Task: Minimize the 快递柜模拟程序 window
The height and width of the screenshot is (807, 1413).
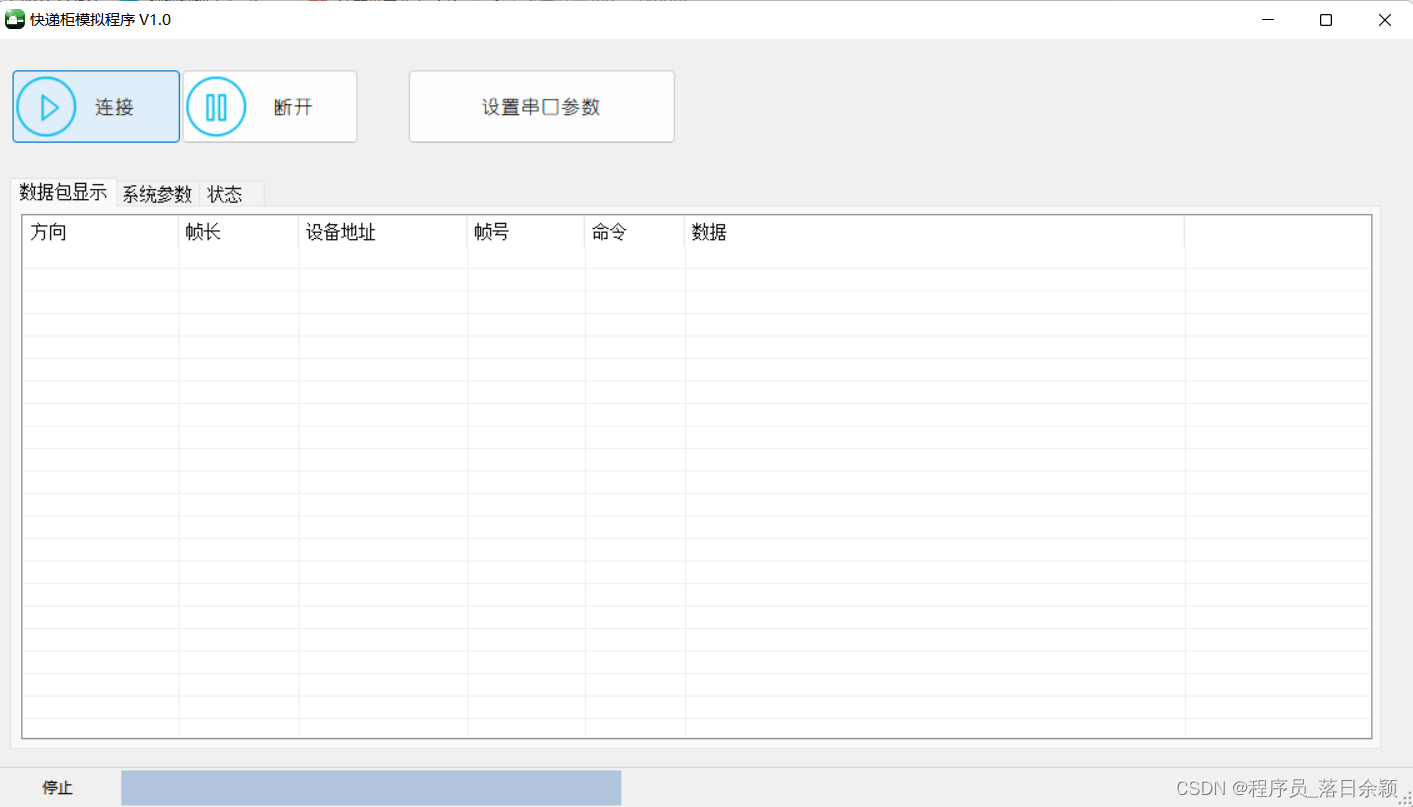Action: pos(1268,20)
